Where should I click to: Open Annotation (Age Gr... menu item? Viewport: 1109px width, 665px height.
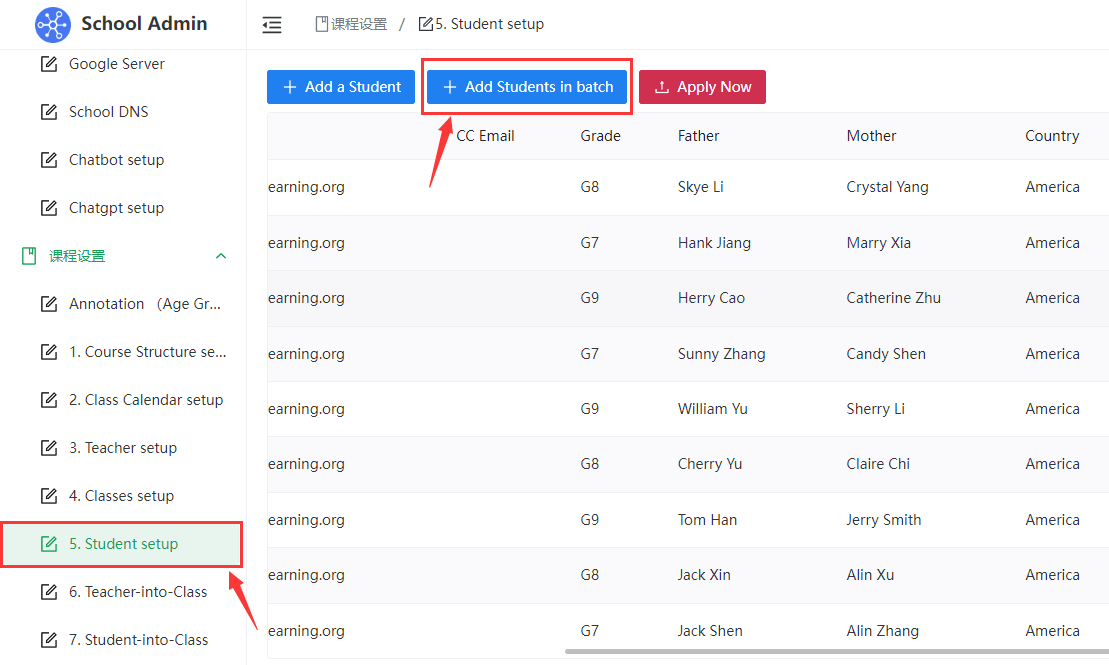click(x=144, y=304)
